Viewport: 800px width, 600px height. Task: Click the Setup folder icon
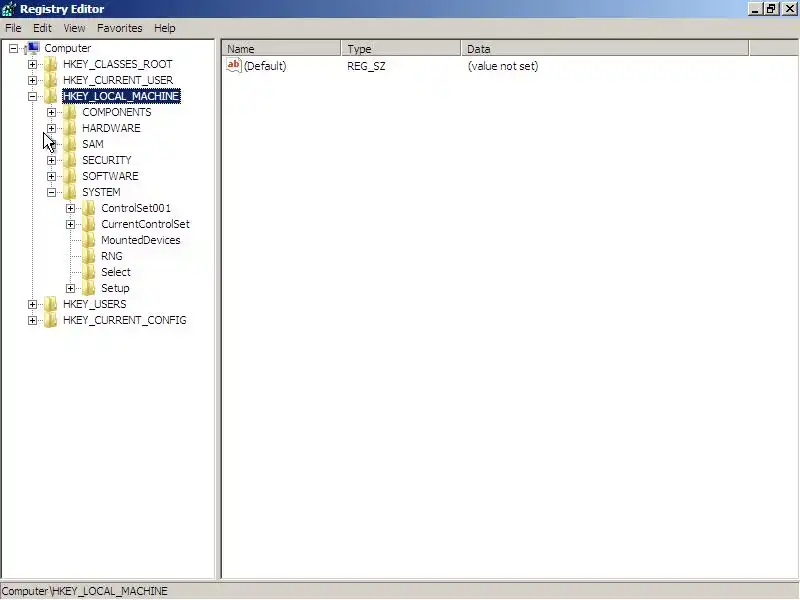click(88, 288)
